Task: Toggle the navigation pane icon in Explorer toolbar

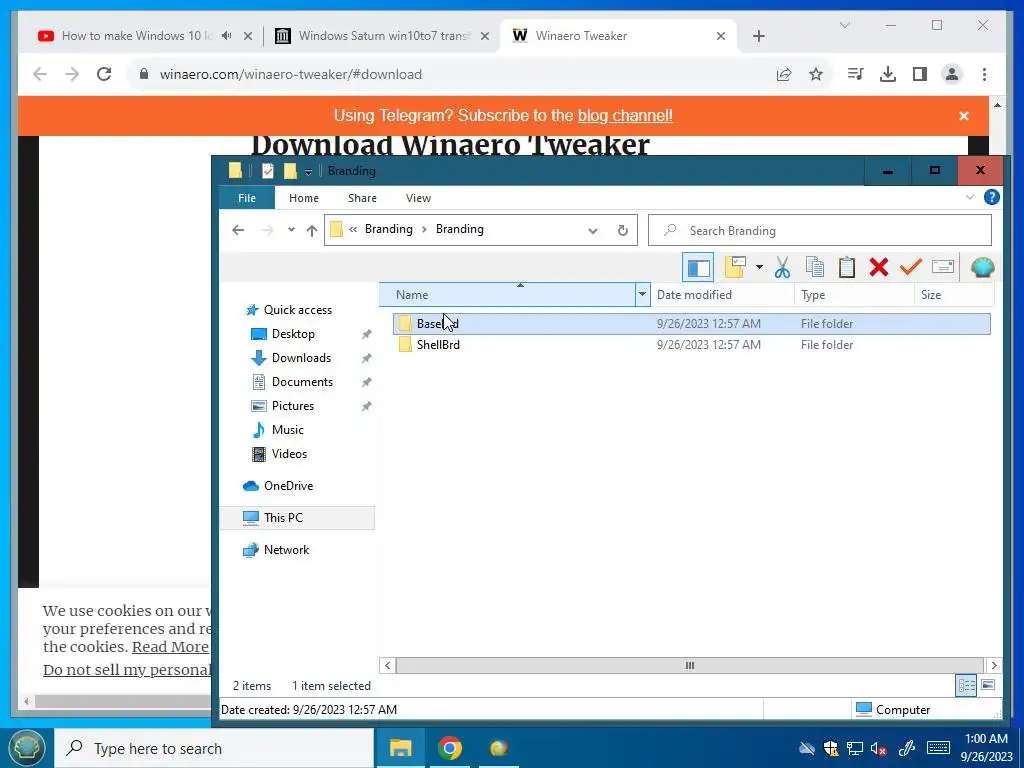Action: pyautogui.click(x=697, y=267)
